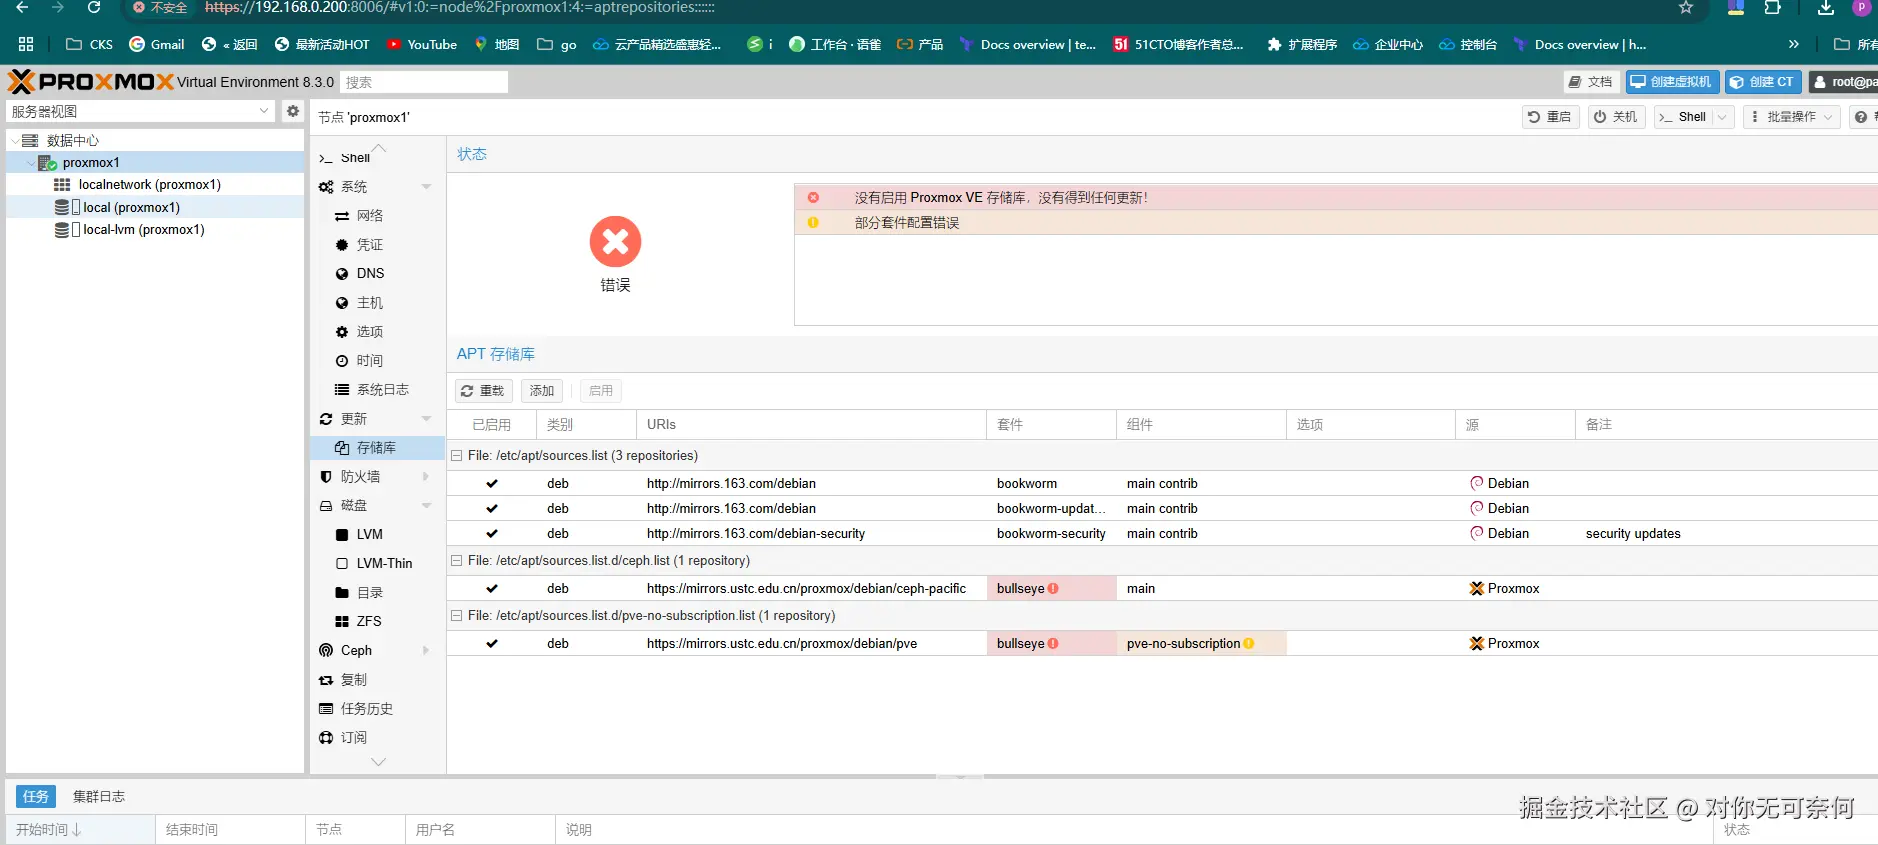Click the local-lvm storage icon

point(62,230)
